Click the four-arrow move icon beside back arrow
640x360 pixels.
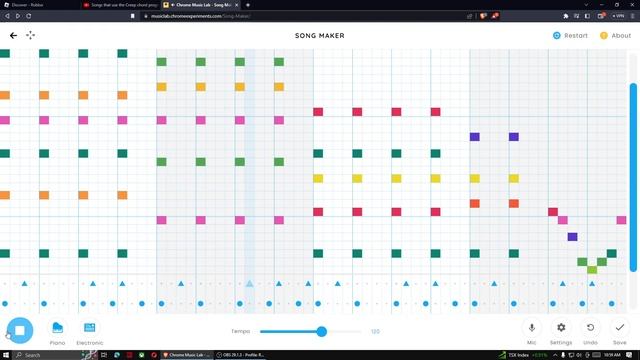31,35
